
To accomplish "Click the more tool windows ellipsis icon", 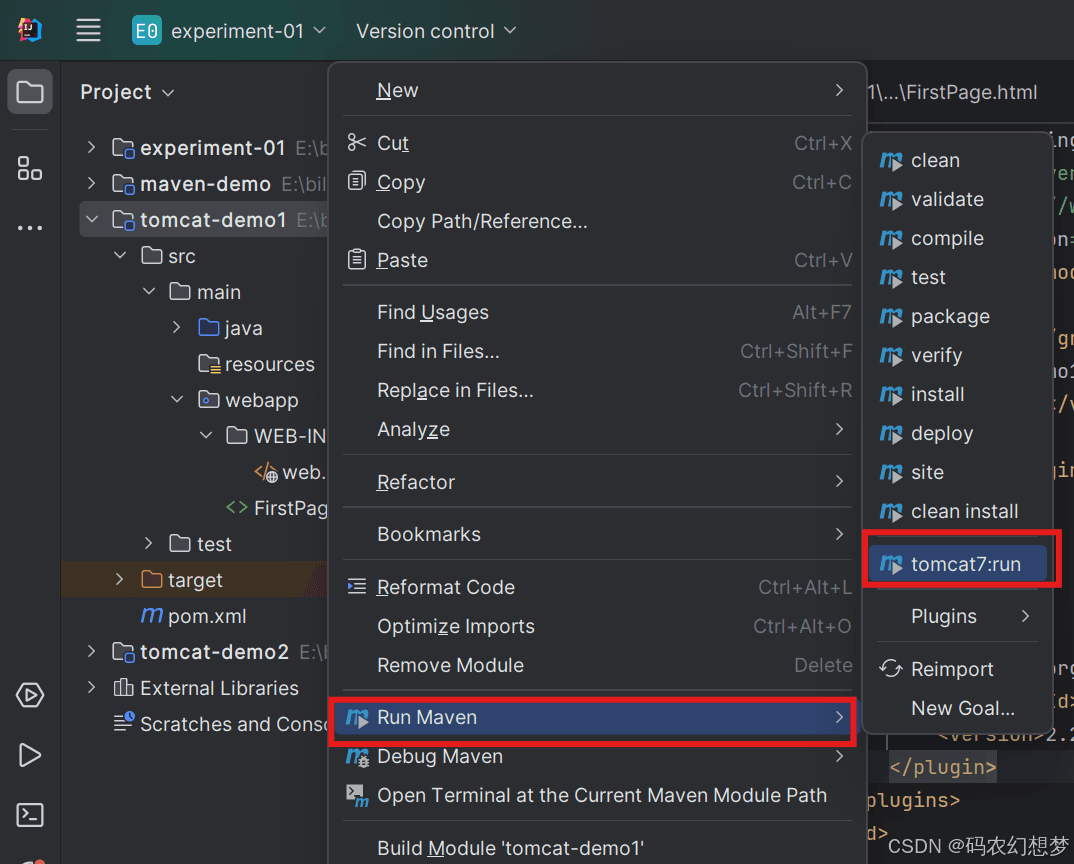I will (x=30, y=228).
